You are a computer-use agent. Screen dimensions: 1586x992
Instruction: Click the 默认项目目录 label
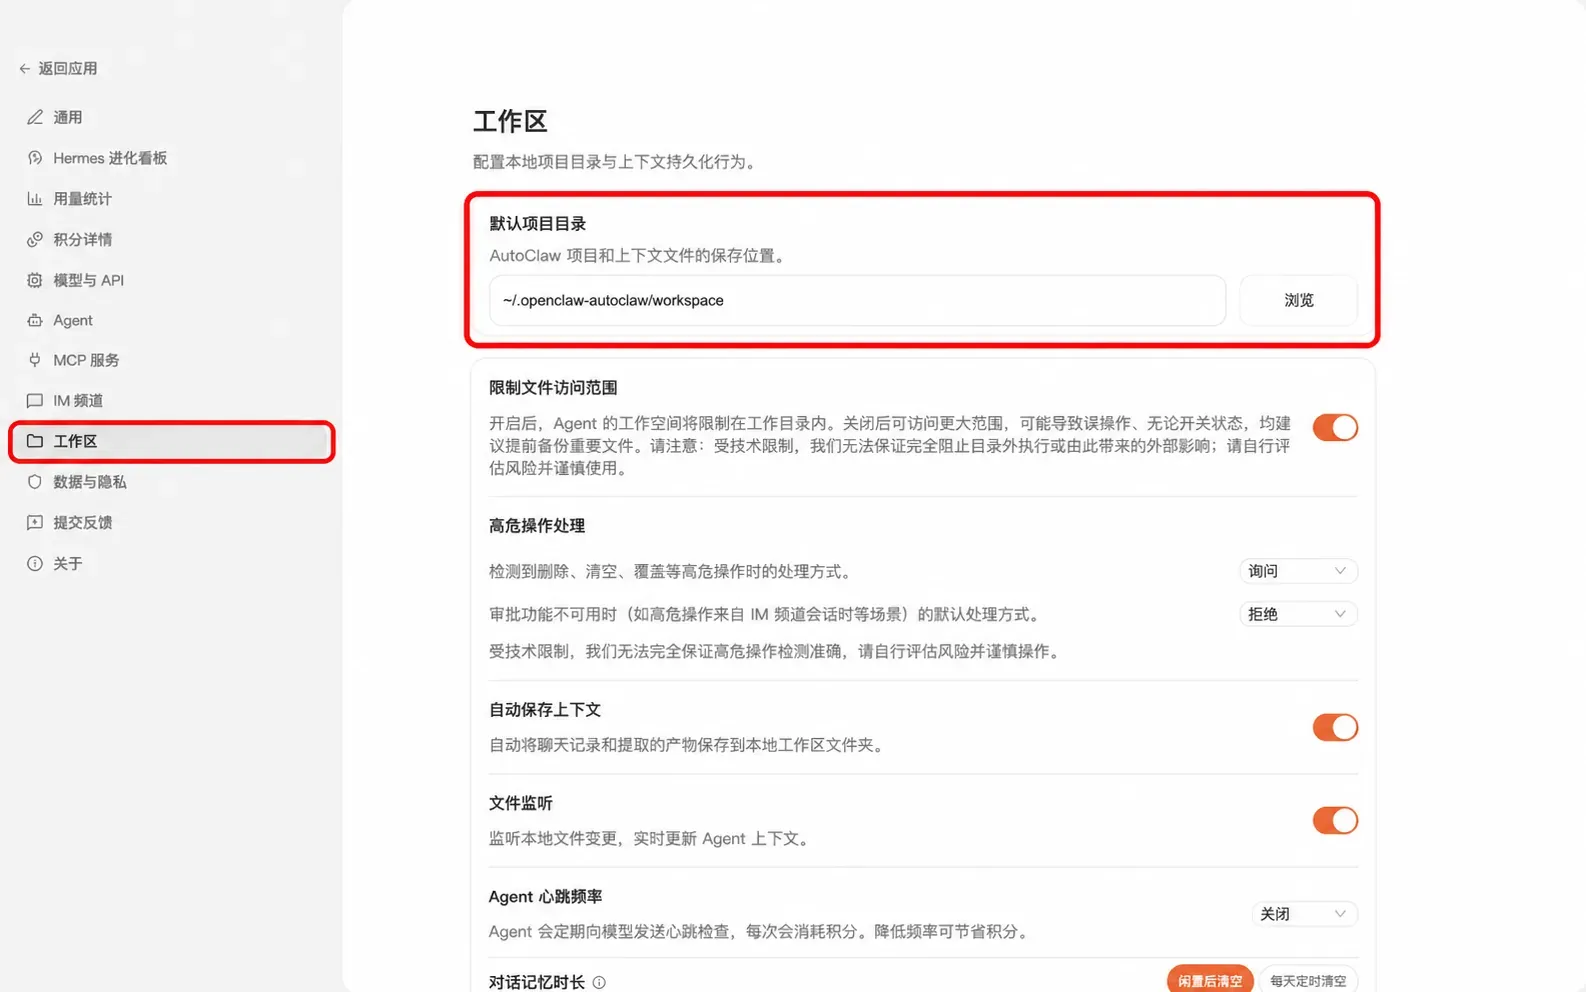point(537,224)
